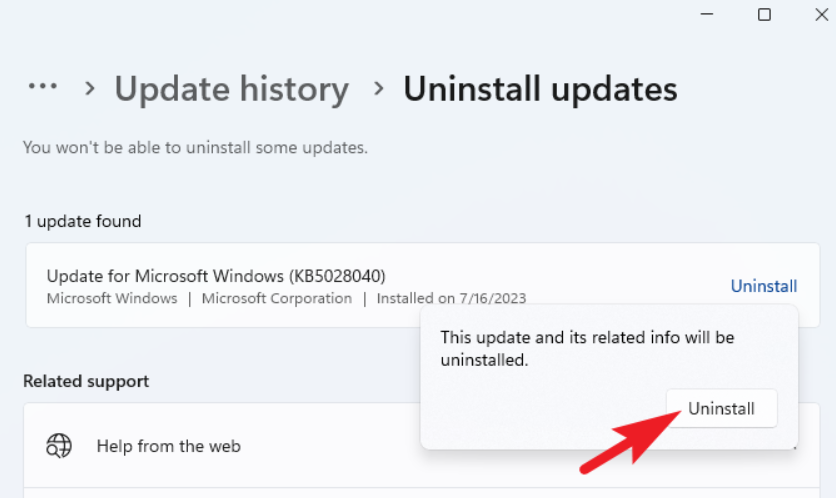Expand the Help from the web section
Screen dimensions: 836x498
pos(168,446)
